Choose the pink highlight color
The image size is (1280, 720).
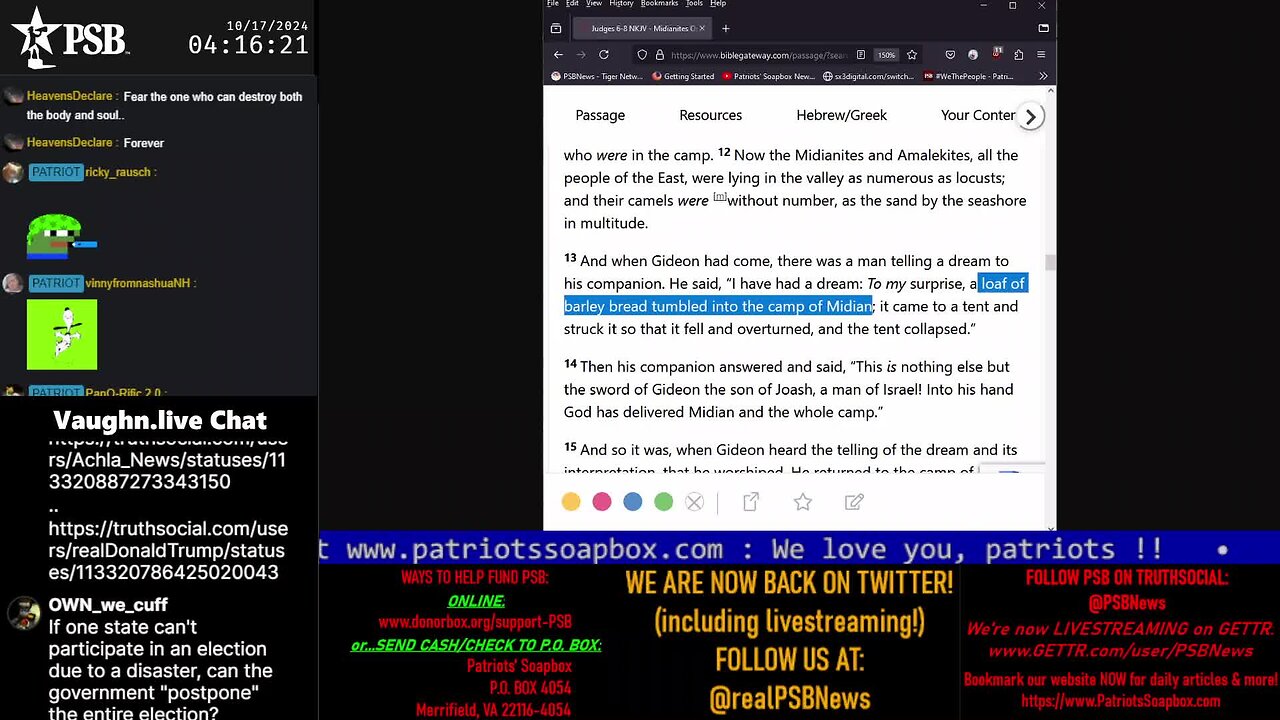[602, 502]
